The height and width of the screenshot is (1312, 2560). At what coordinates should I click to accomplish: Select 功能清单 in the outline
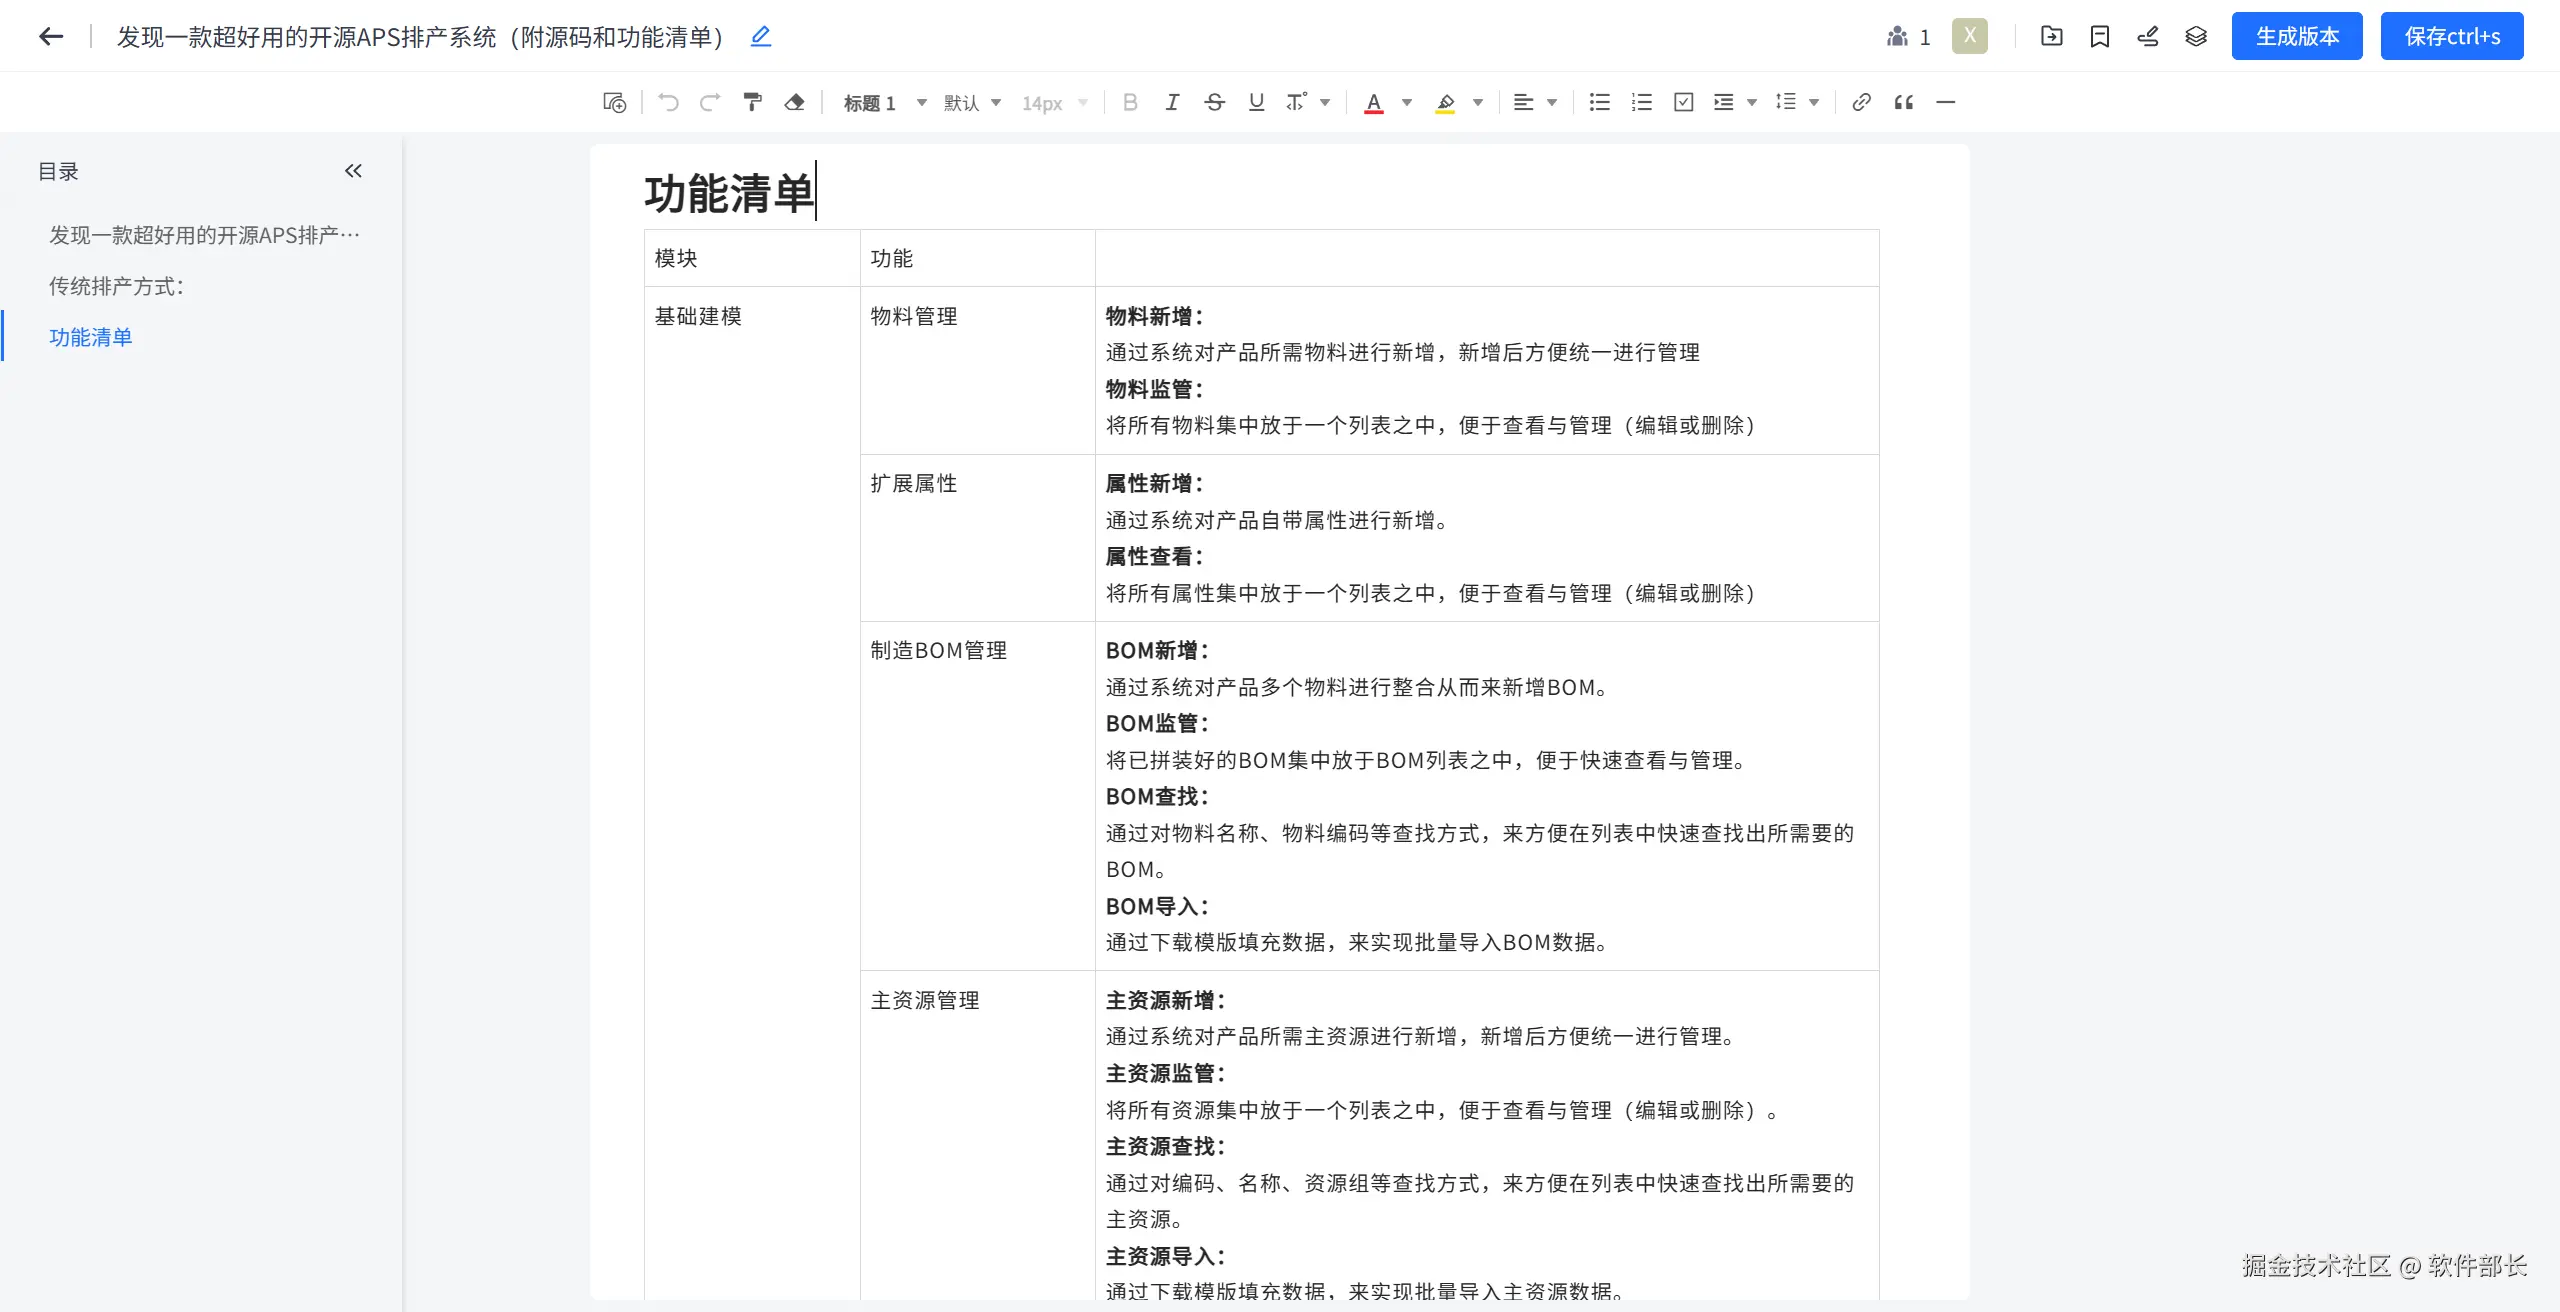pos(90,337)
